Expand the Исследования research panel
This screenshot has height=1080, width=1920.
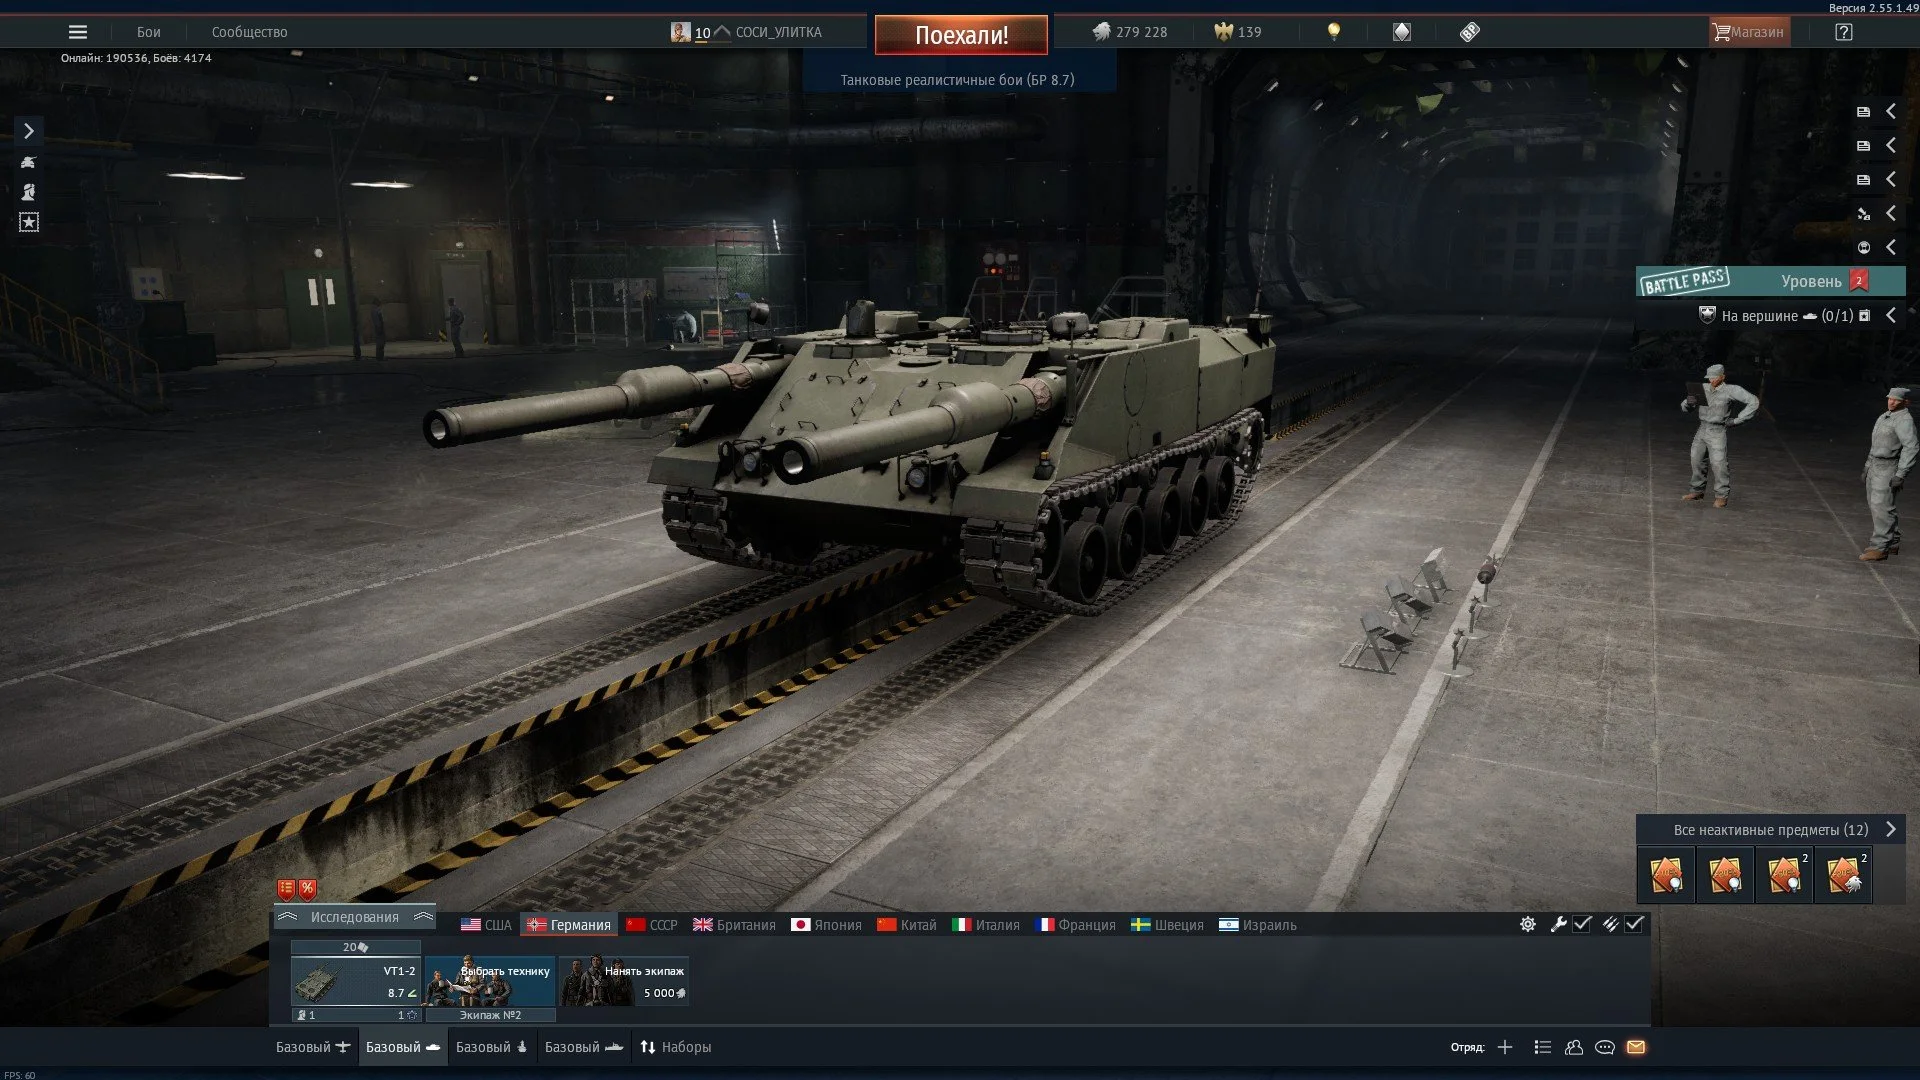pos(355,917)
